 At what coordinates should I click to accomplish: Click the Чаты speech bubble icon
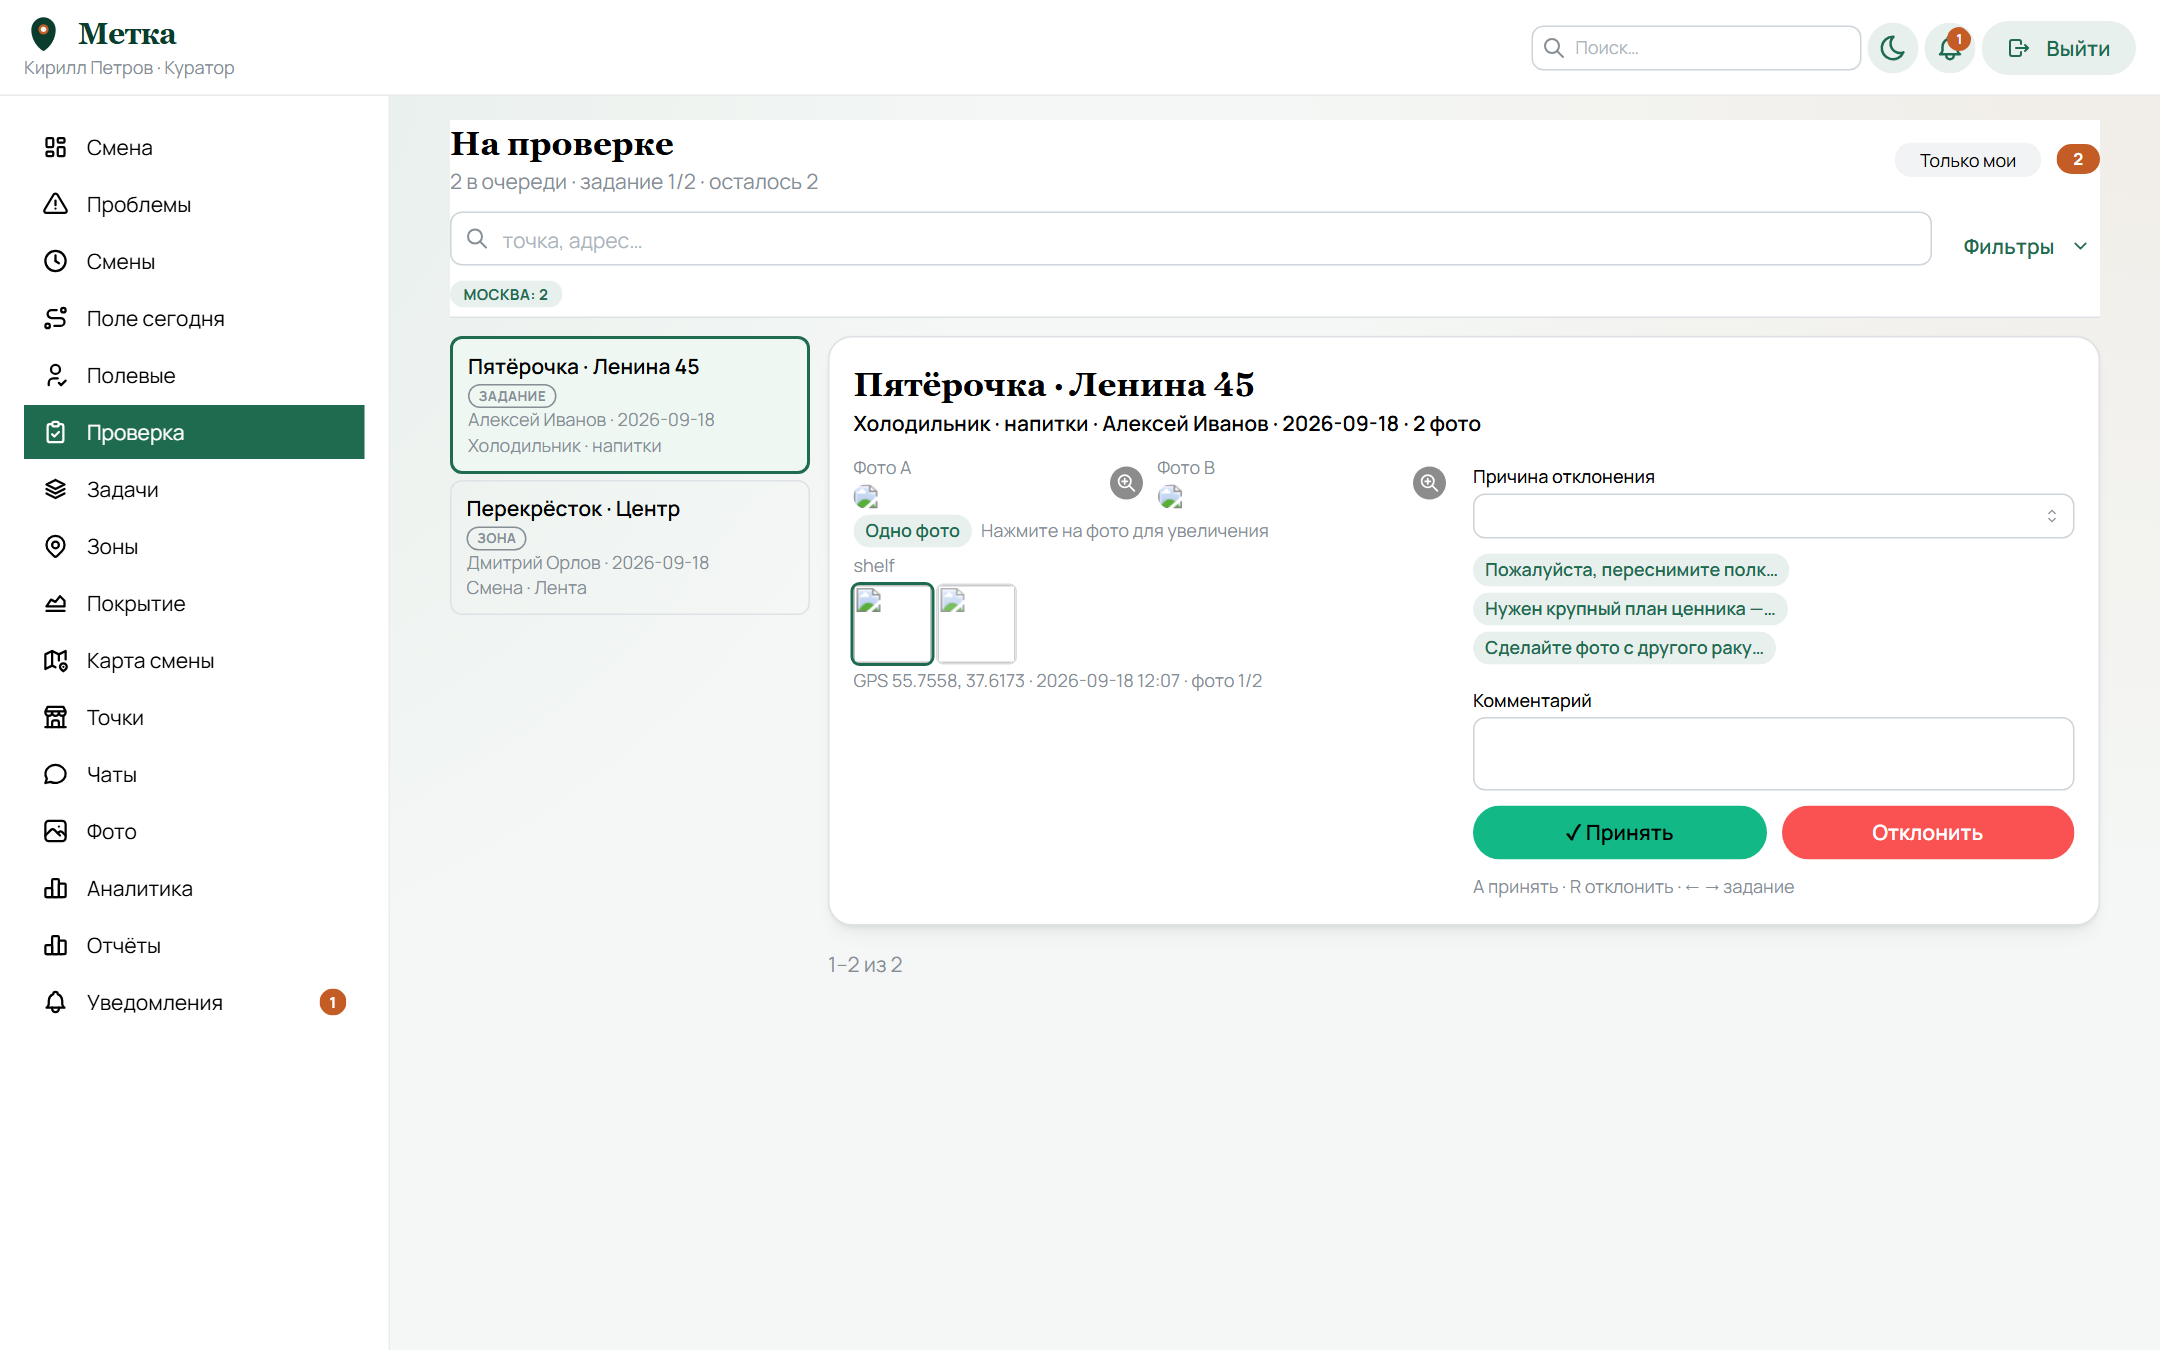click(55, 775)
